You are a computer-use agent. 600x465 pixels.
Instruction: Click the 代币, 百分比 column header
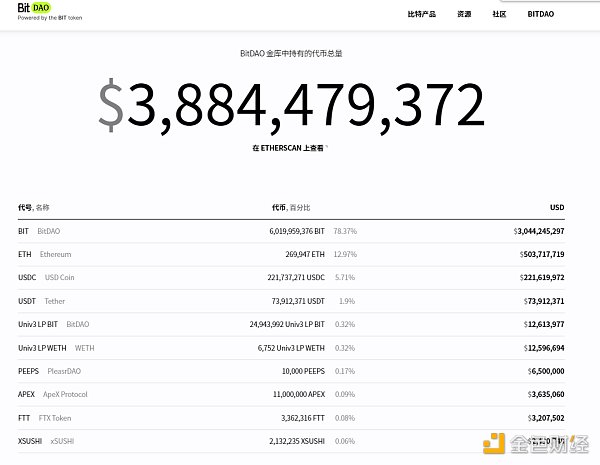(x=291, y=208)
